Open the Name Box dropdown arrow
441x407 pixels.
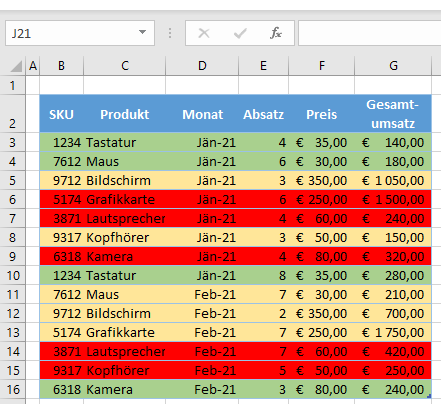tap(143, 32)
